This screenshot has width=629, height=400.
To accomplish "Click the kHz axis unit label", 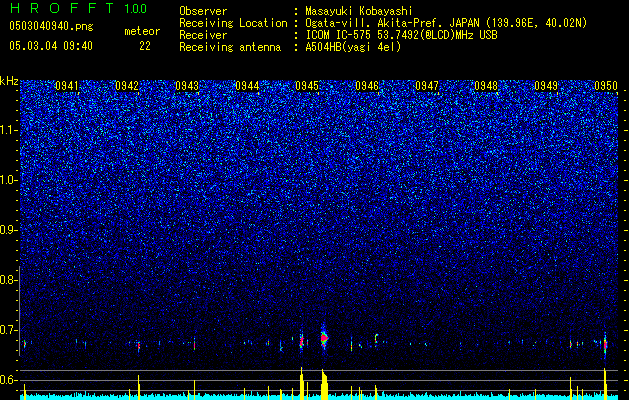I will 9,81.
